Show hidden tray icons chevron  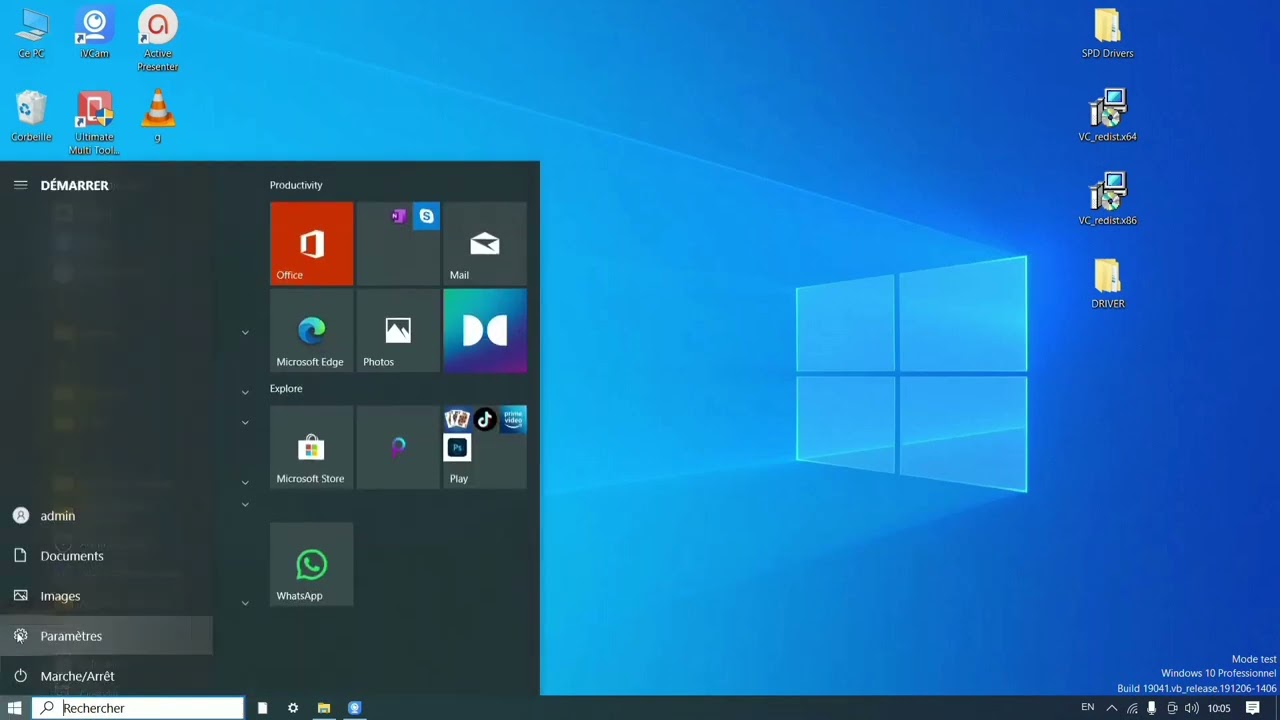[1112, 708]
